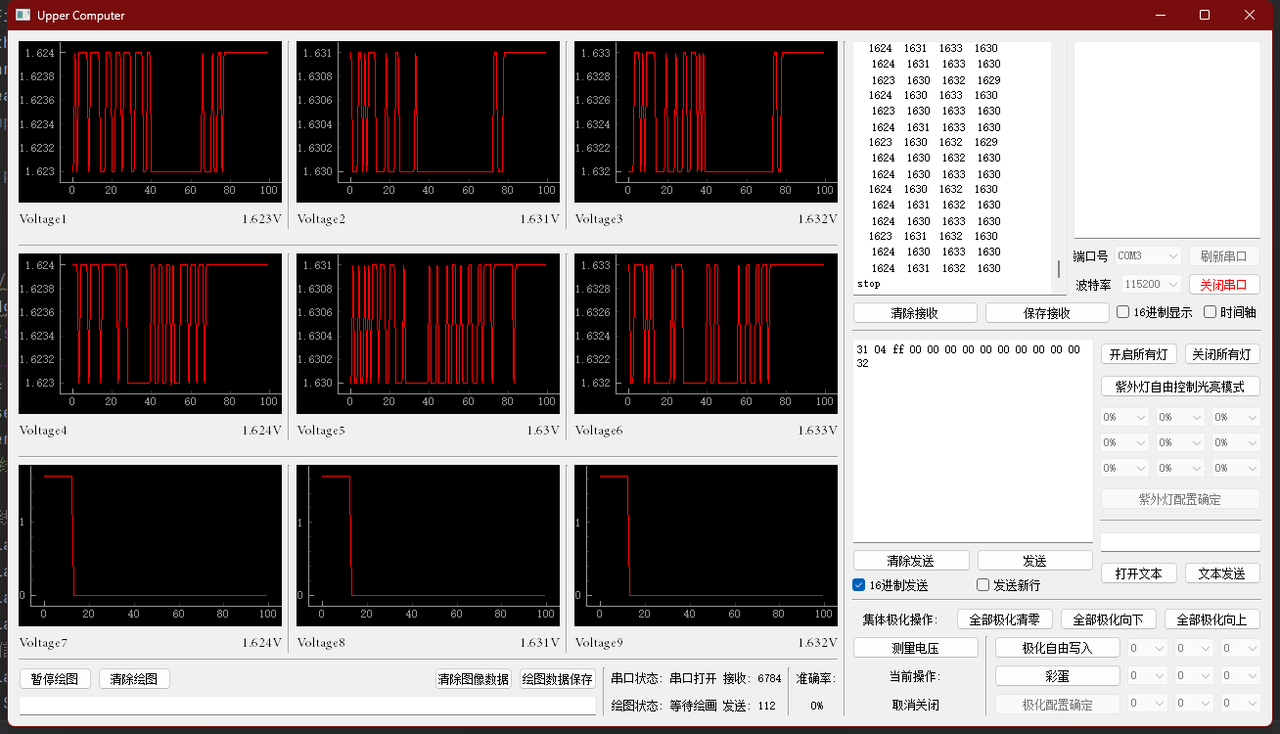
Task: Click 暂停绘图 to pause plotting
Action: [55, 678]
